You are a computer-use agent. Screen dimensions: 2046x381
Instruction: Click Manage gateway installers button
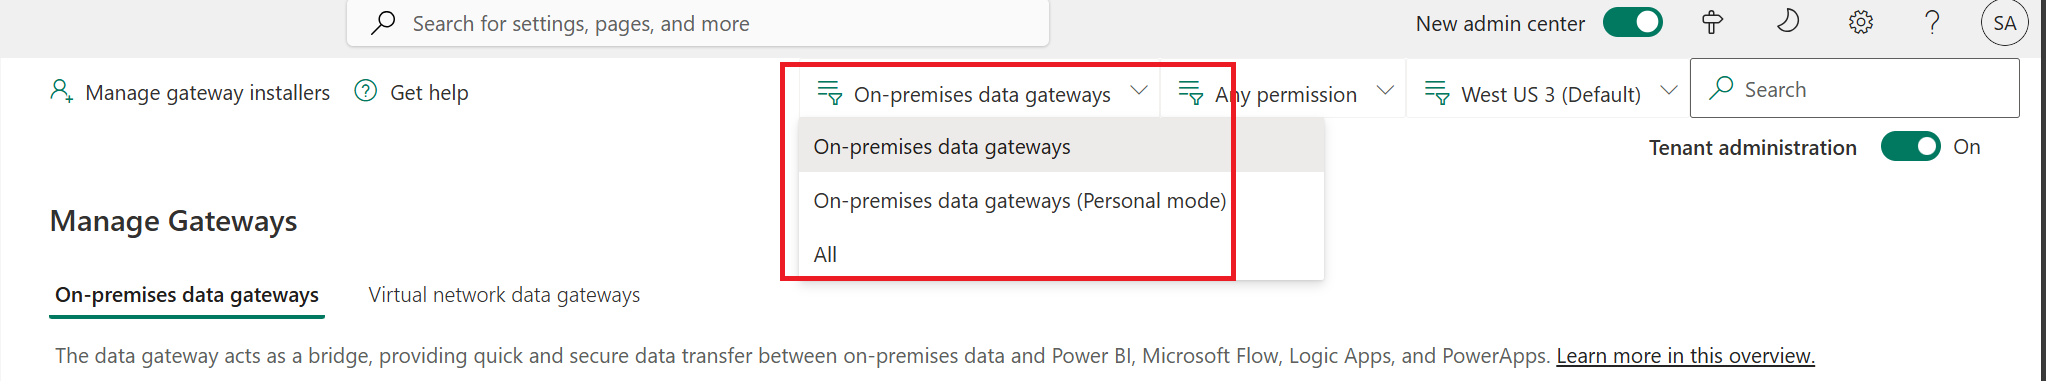pyautogui.click(x=190, y=92)
